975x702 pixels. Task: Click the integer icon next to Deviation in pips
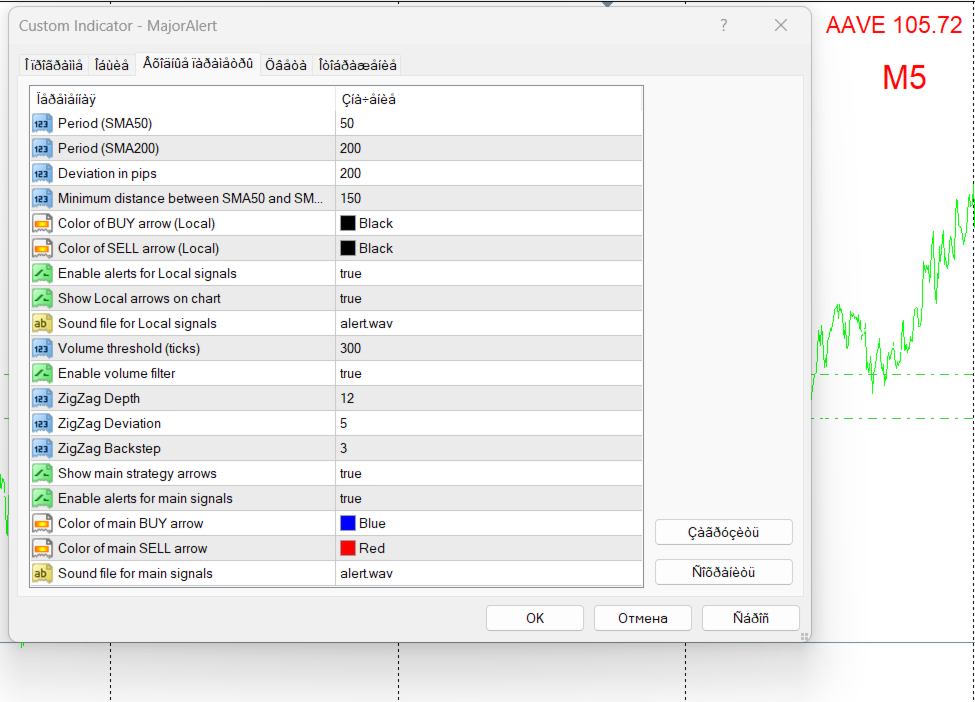point(42,173)
